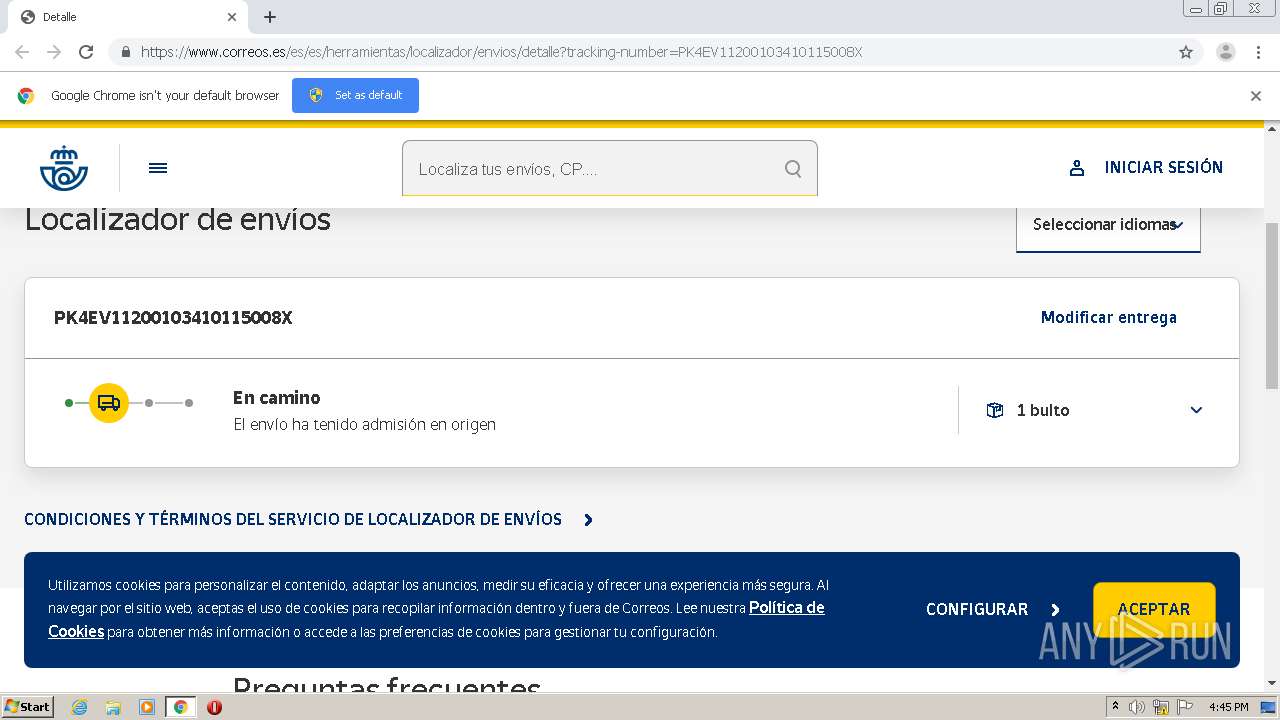Open the Windows Start menu
1280x720 pixels.
27,707
